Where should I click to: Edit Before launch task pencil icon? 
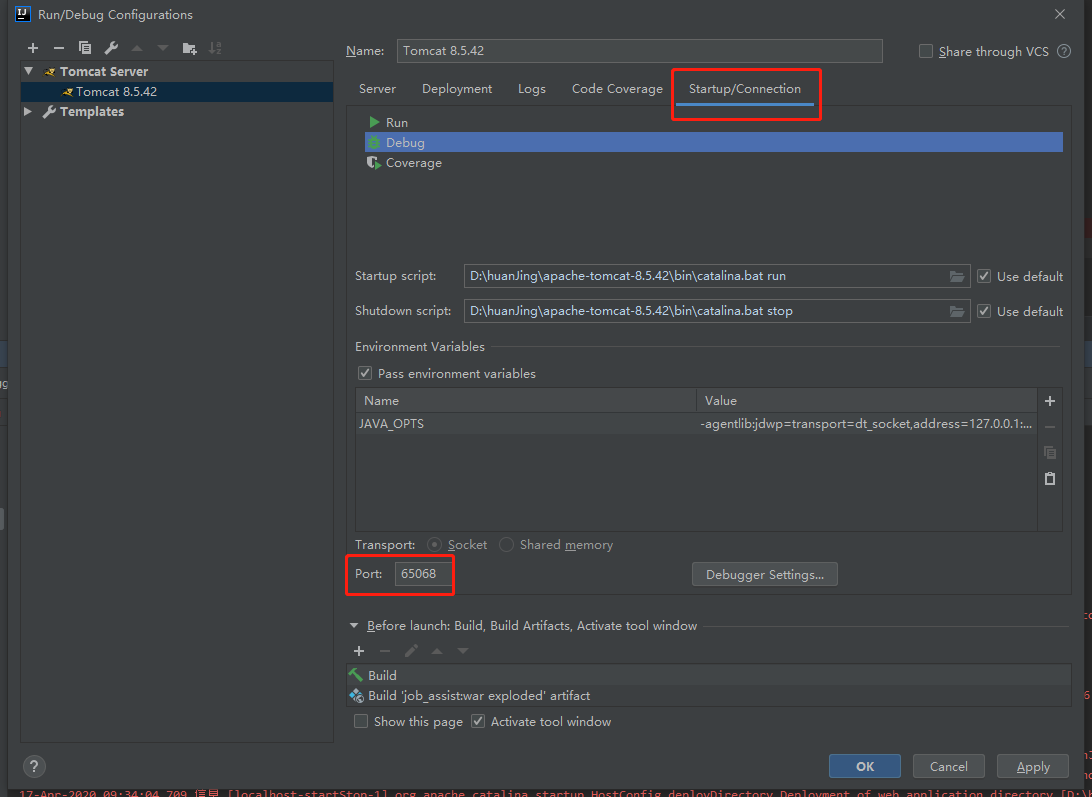click(411, 651)
